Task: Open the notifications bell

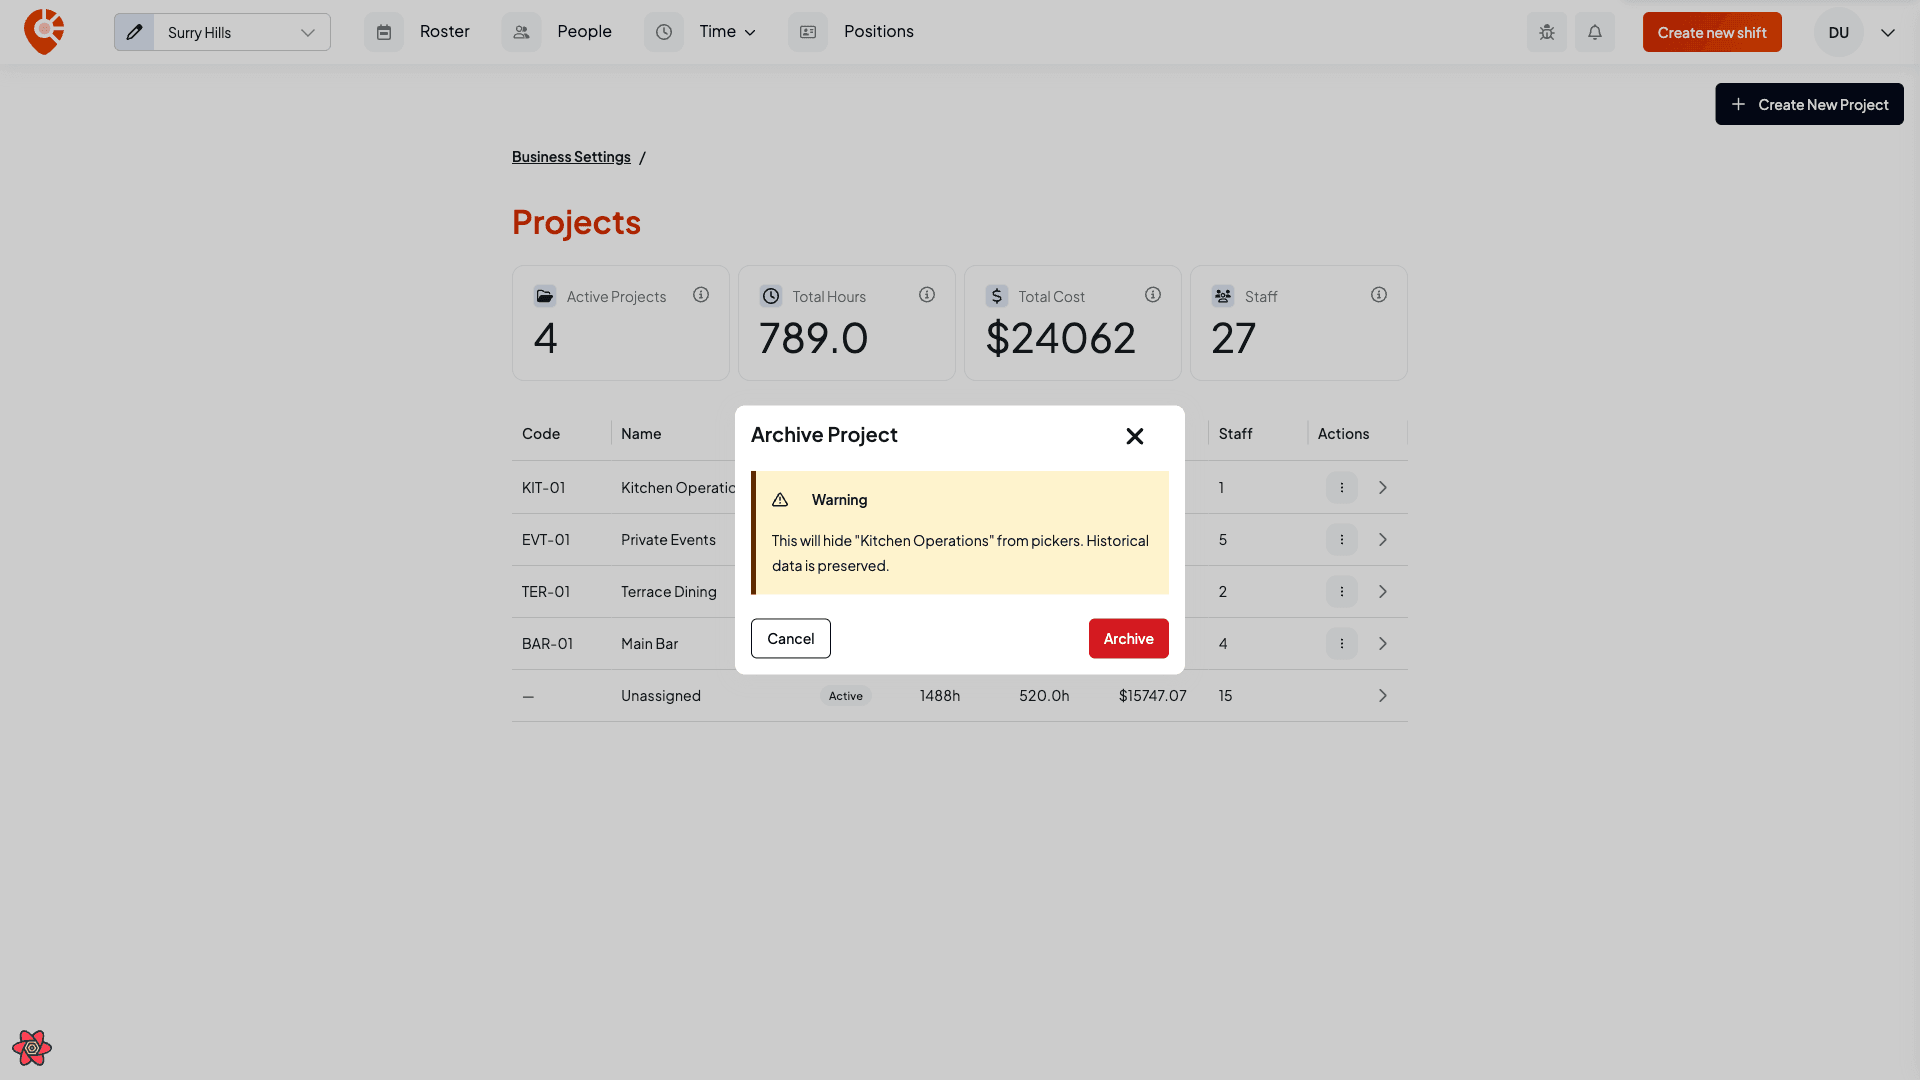Action: pyautogui.click(x=1595, y=32)
